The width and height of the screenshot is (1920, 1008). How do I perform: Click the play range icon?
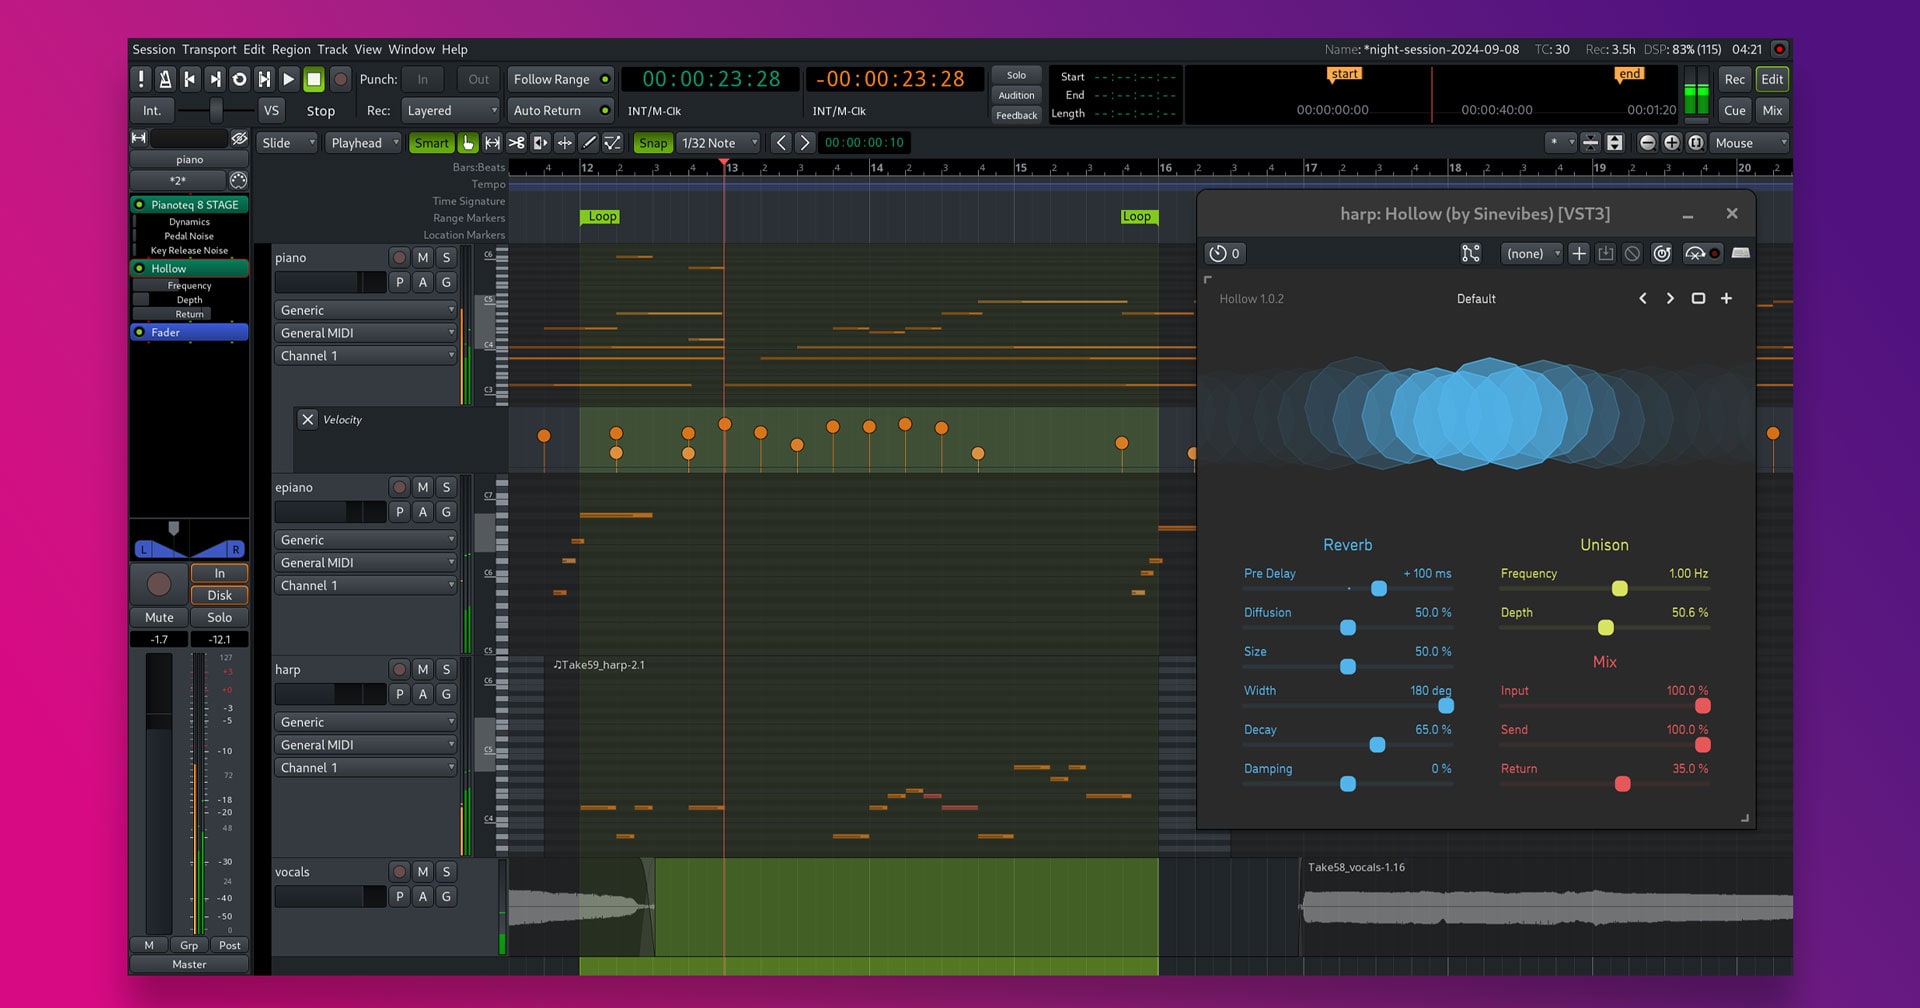point(264,79)
